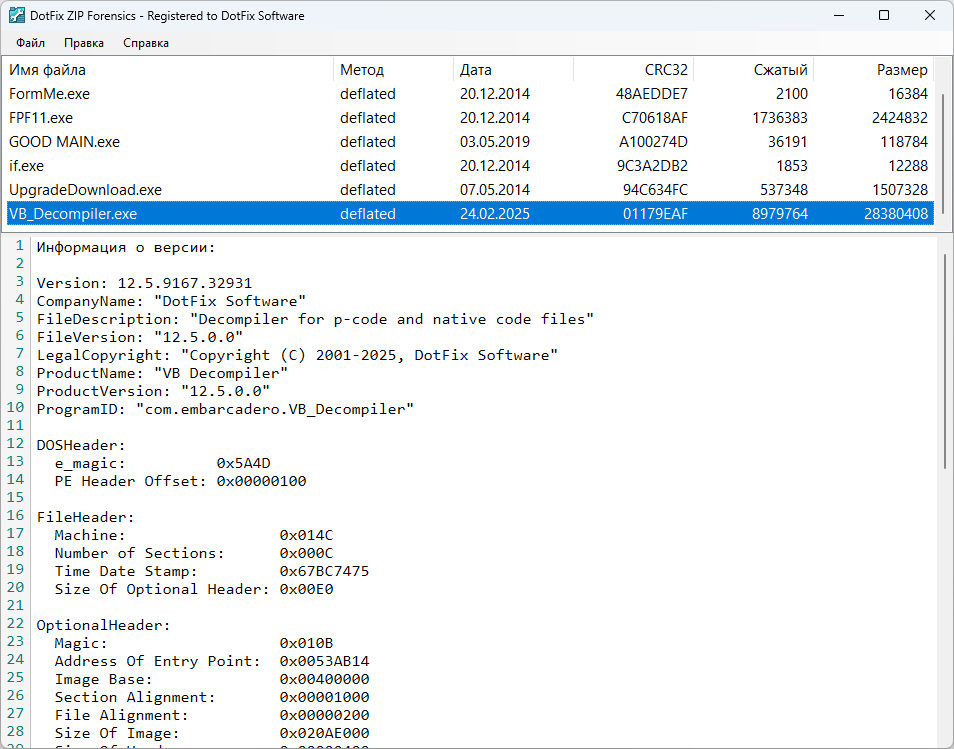Image resolution: width=954 pixels, height=749 pixels.
Task: Click the compressed size 1736383
Action: (780, 117)
